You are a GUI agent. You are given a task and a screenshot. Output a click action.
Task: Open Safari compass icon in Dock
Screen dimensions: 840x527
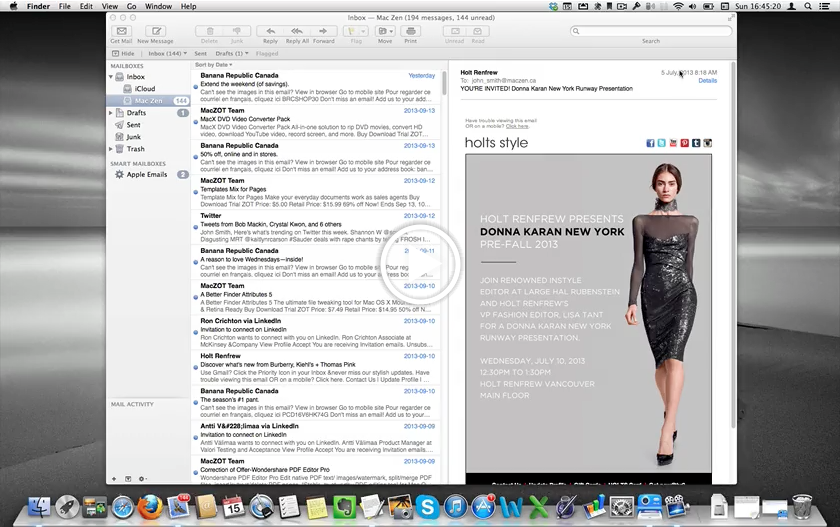(122, 507)
